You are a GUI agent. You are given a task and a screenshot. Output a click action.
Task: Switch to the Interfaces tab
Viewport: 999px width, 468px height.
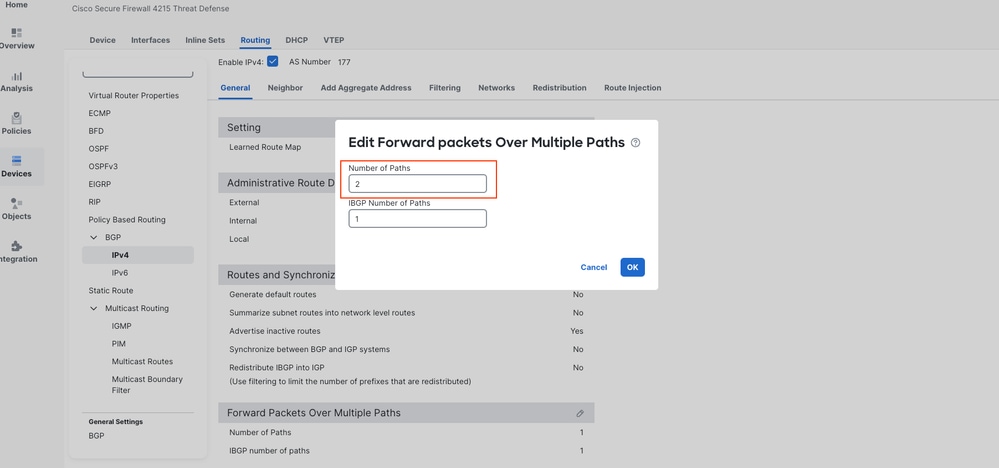point(150,40)
